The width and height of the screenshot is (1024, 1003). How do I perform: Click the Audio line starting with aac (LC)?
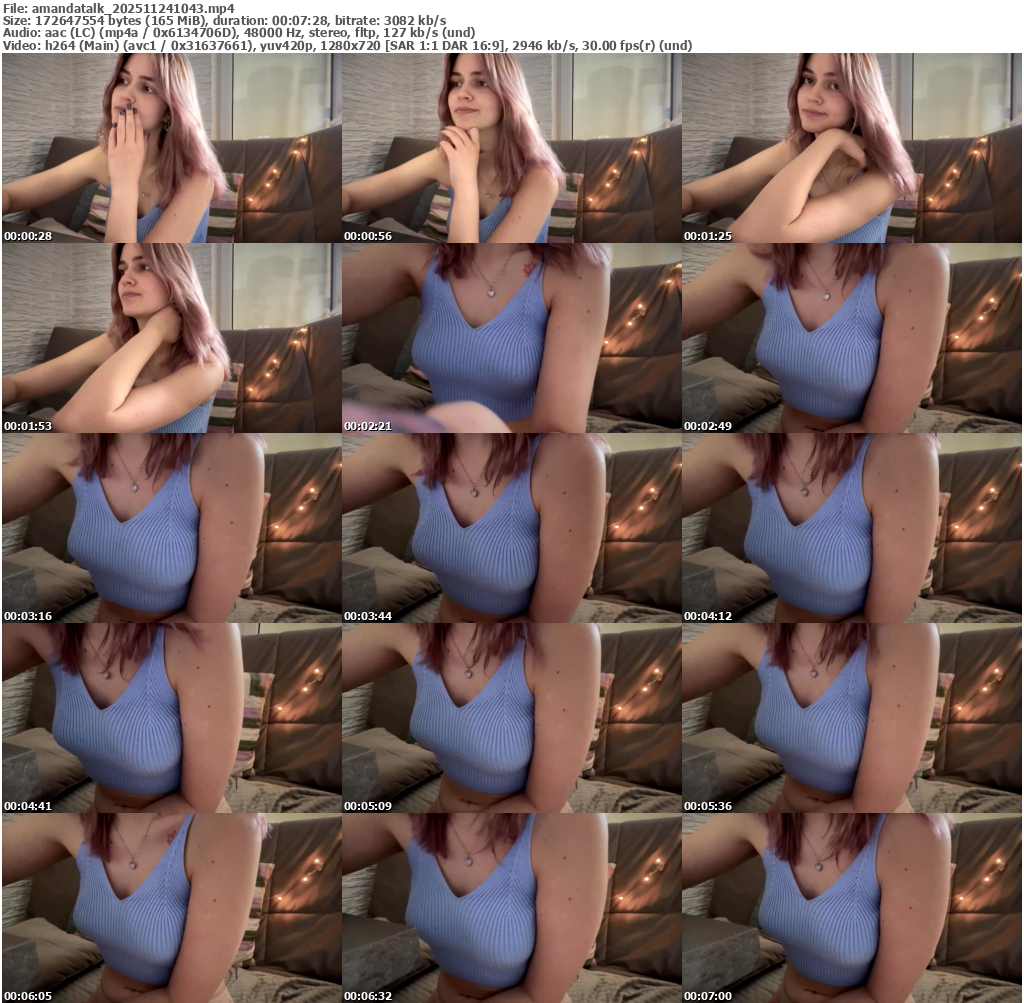click(x=239, y=33)
